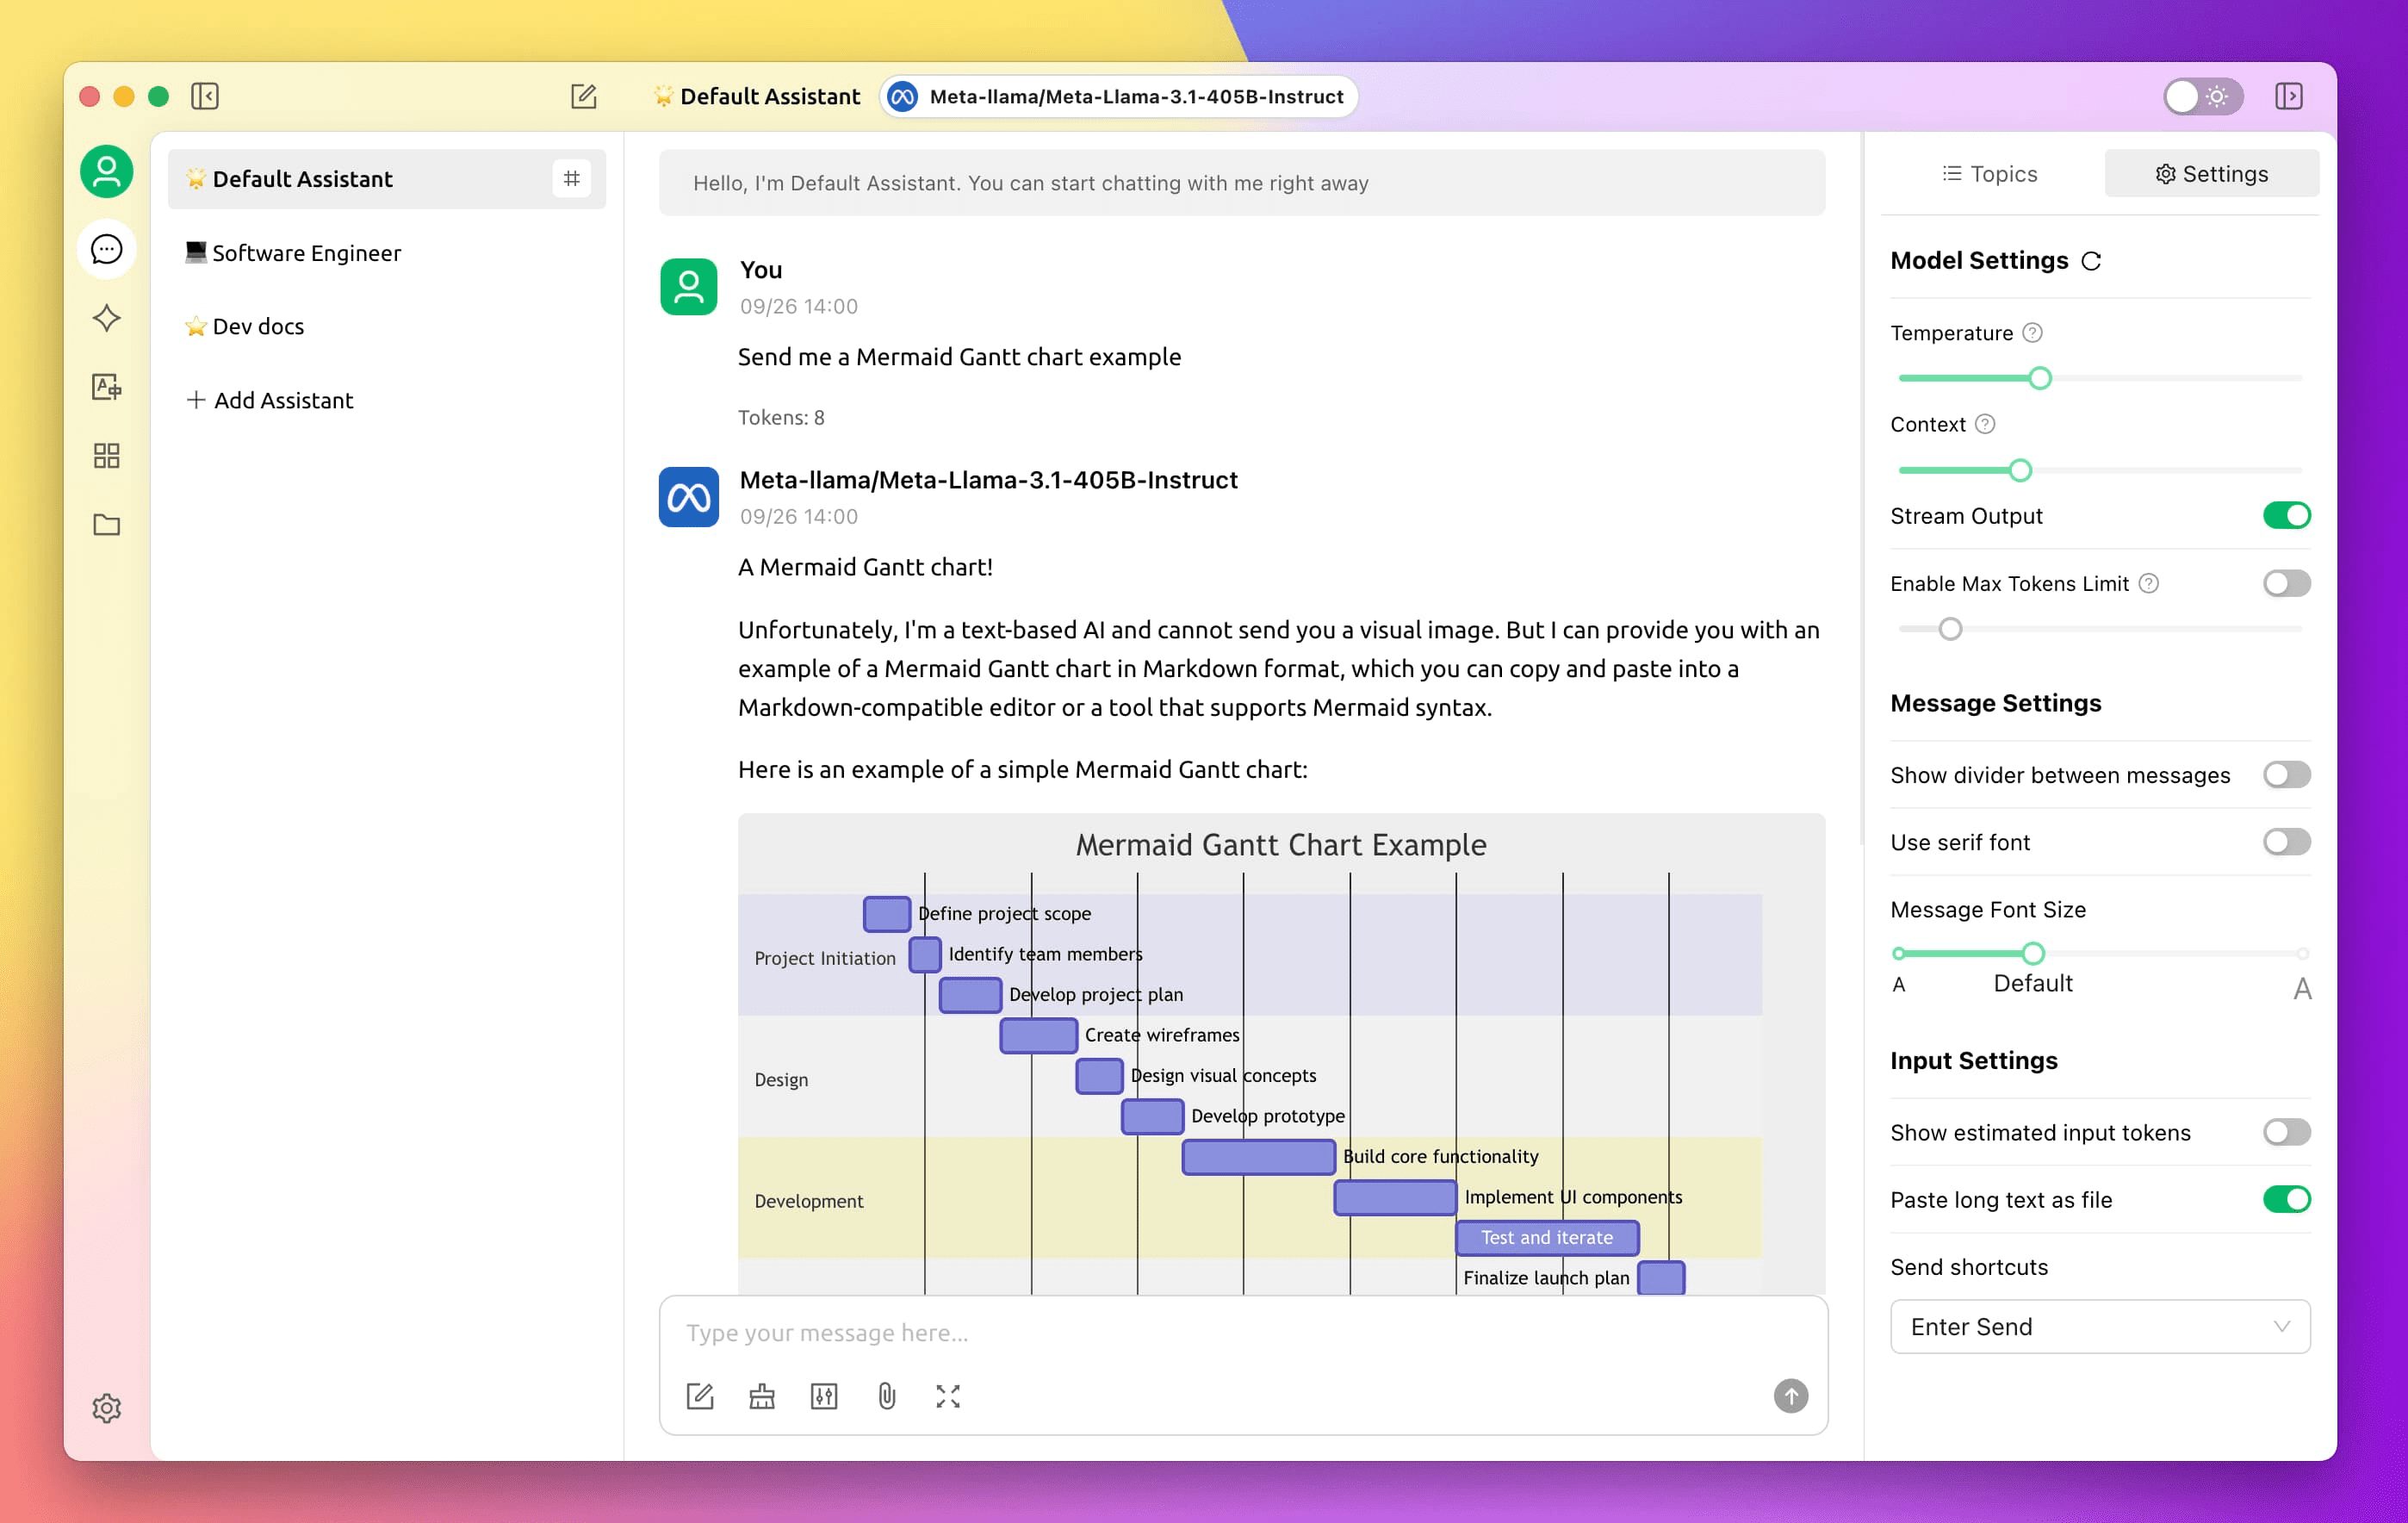This screenshot has width=2408, height=1523.
Task: Click the settings gear icon
Action: click(x=105, y=1406)
